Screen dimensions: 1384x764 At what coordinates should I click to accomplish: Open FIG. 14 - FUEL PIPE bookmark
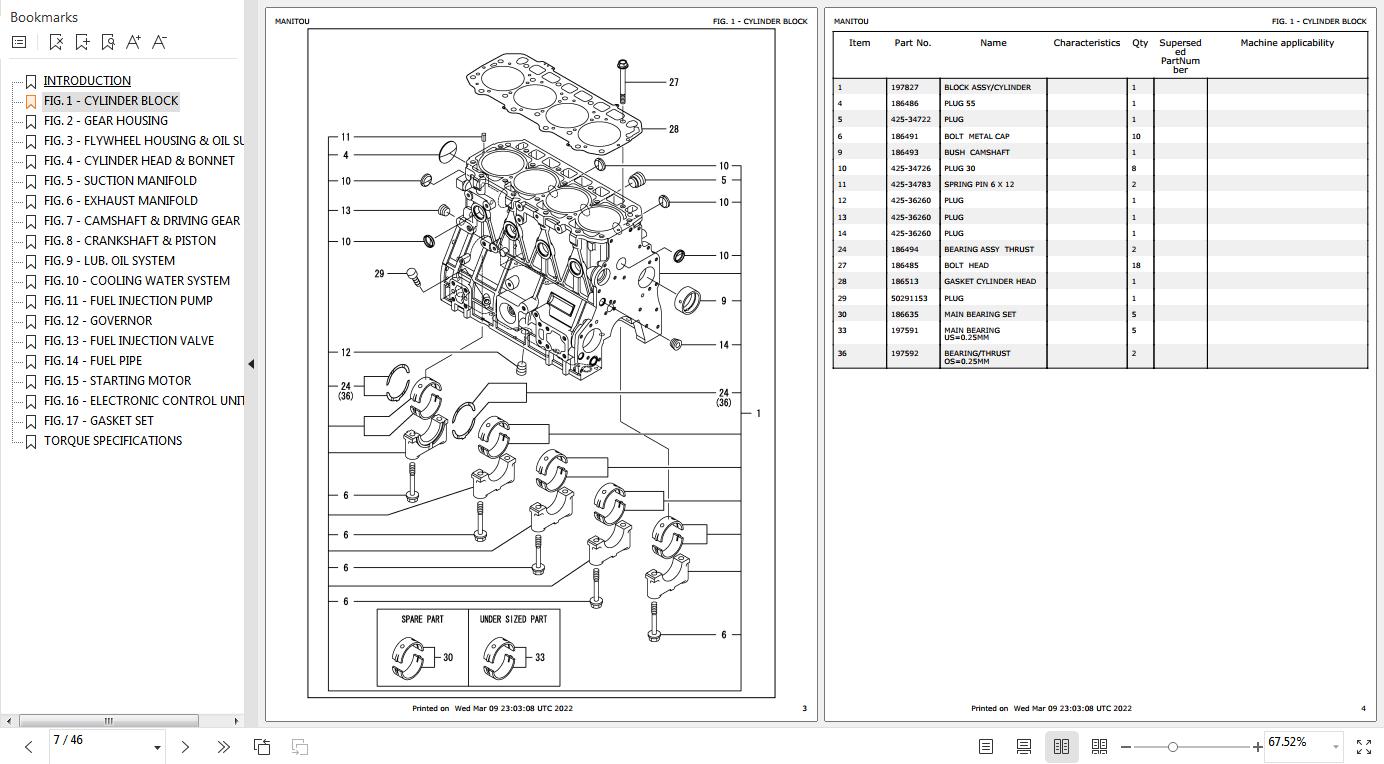tap(93, 361)
